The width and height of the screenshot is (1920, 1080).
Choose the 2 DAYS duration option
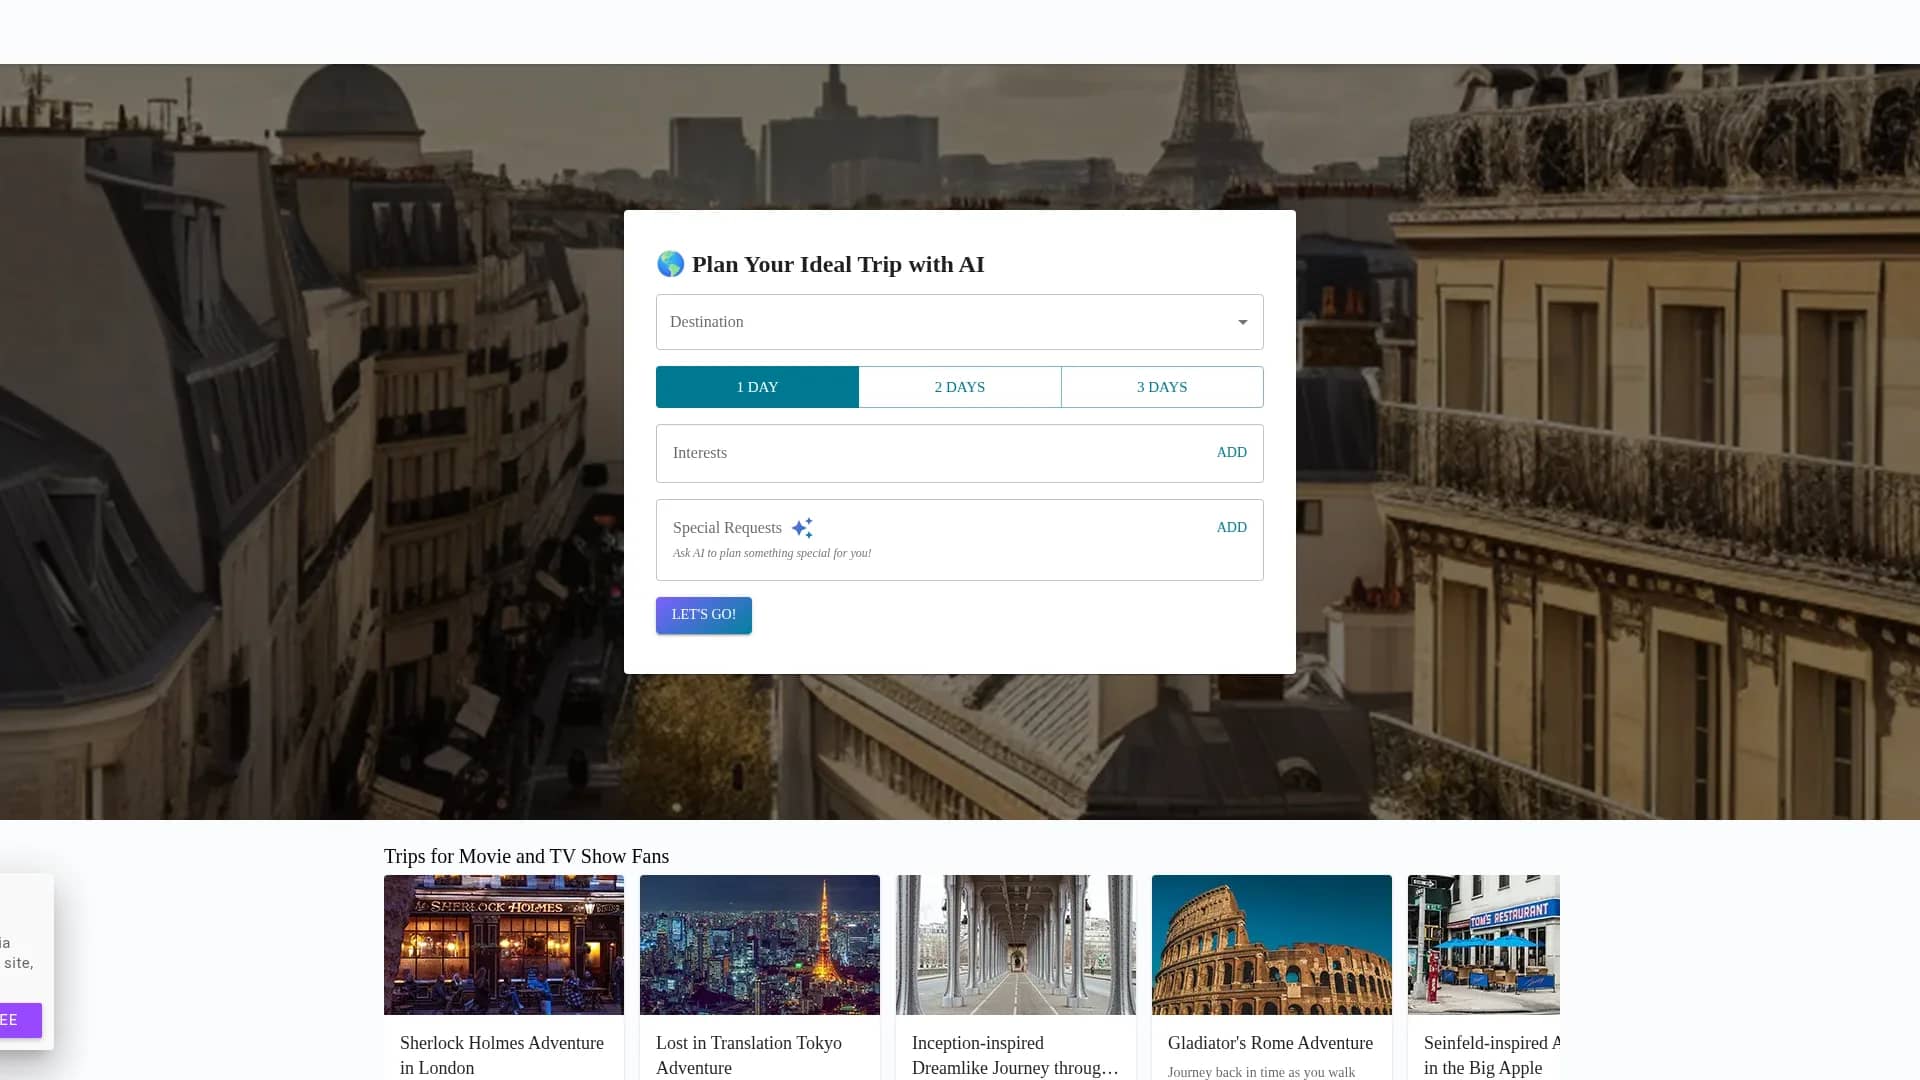pos(960,387)
